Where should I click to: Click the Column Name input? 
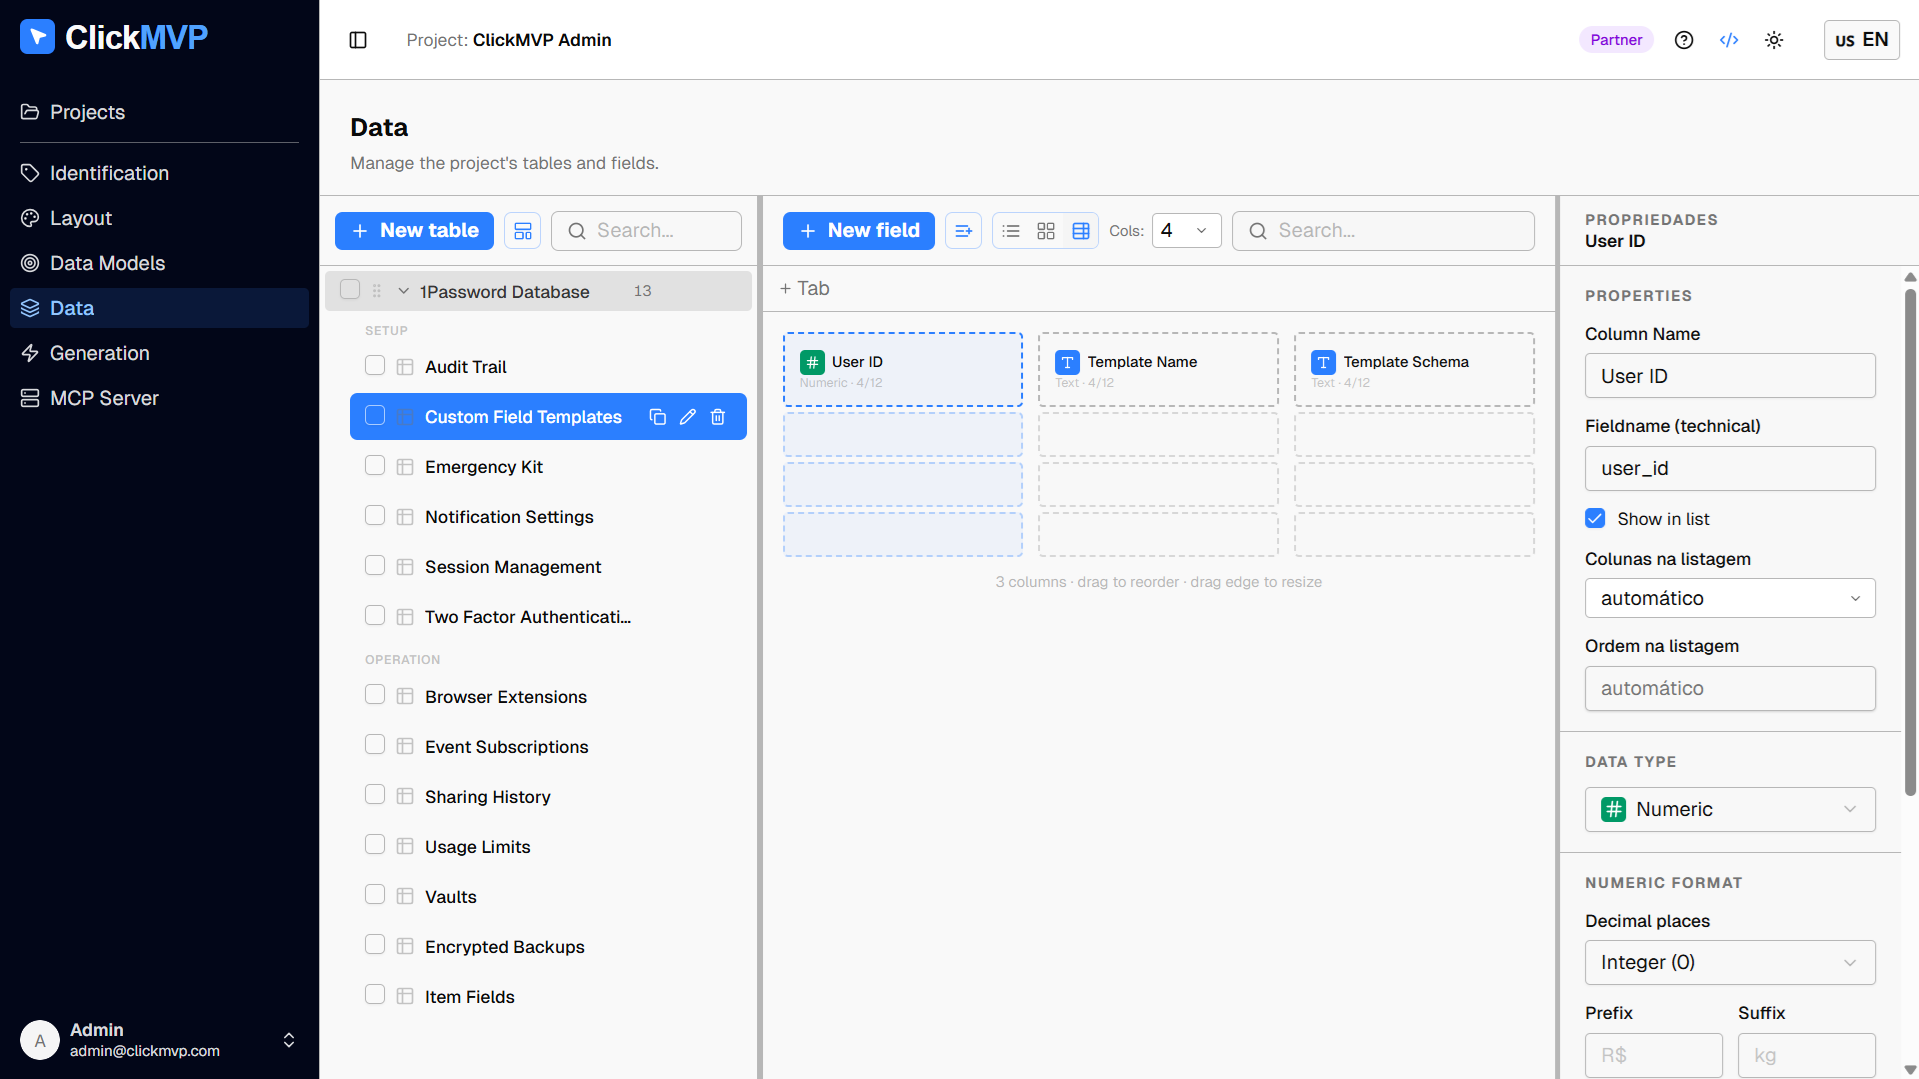click(x=1730, y=376)
